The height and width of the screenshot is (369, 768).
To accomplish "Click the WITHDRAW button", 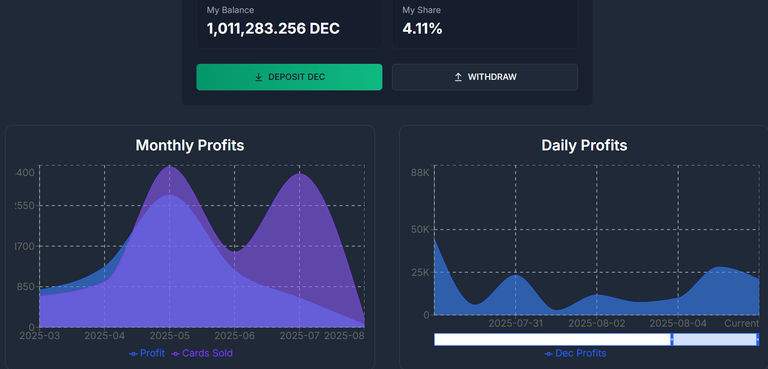I will tap(485, 77).
